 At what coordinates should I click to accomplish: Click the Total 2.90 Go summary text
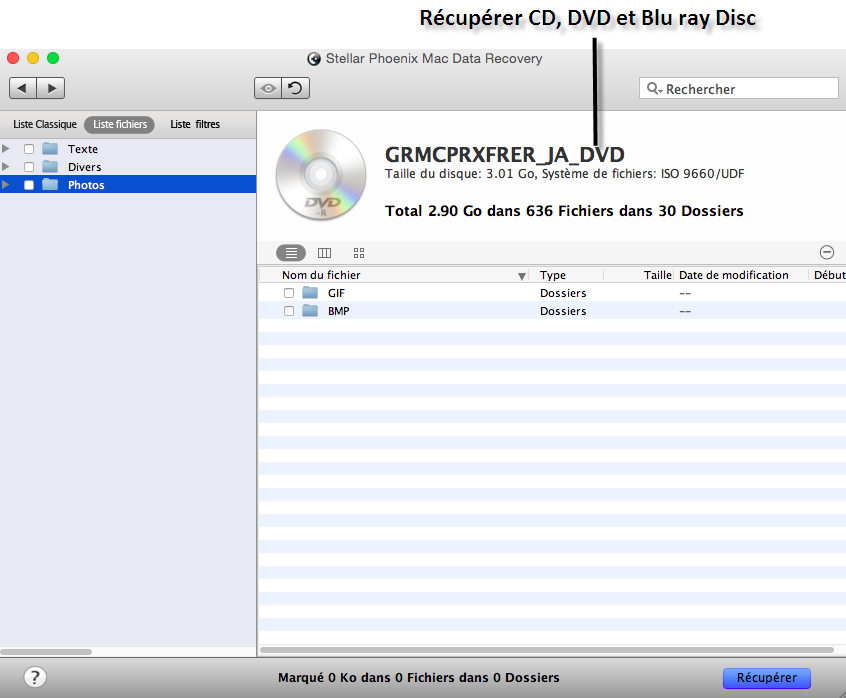(564, 211)
